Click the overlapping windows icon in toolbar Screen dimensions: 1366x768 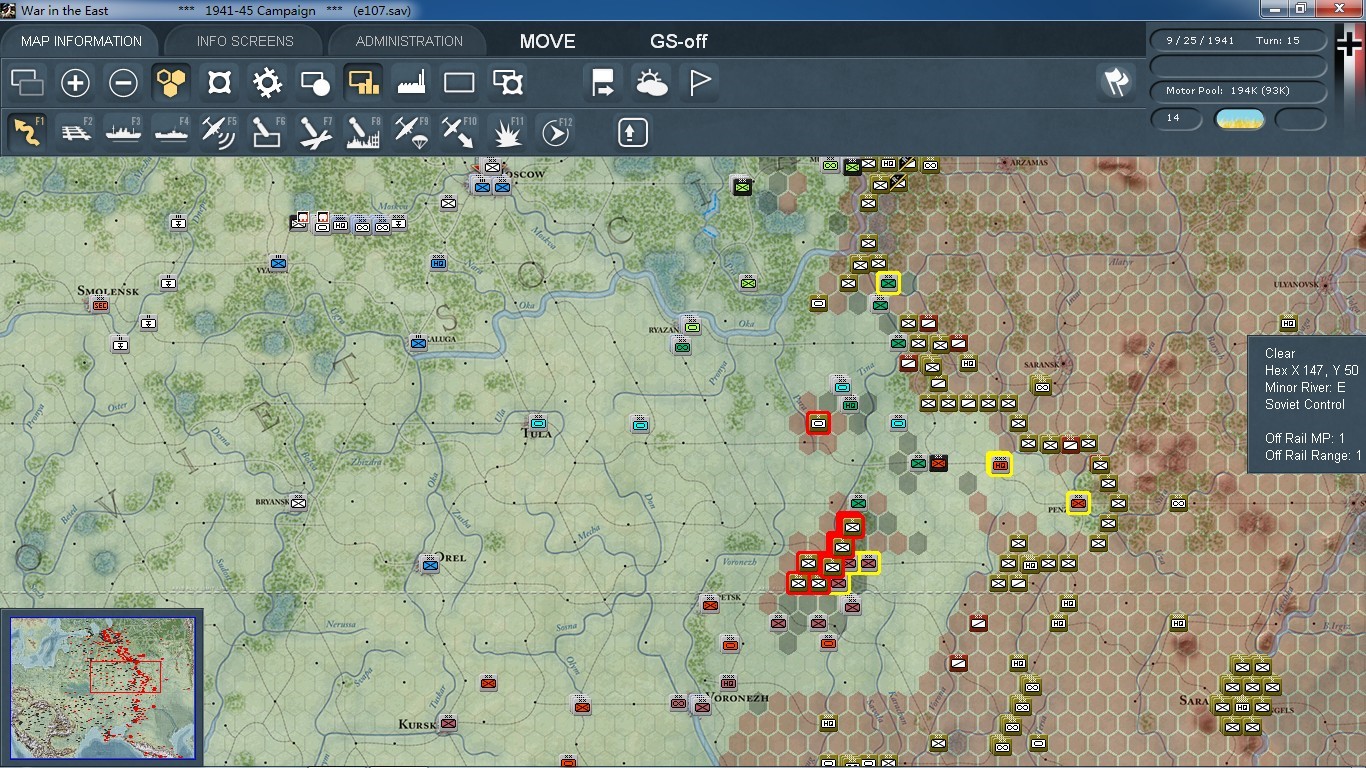point(27,82)
